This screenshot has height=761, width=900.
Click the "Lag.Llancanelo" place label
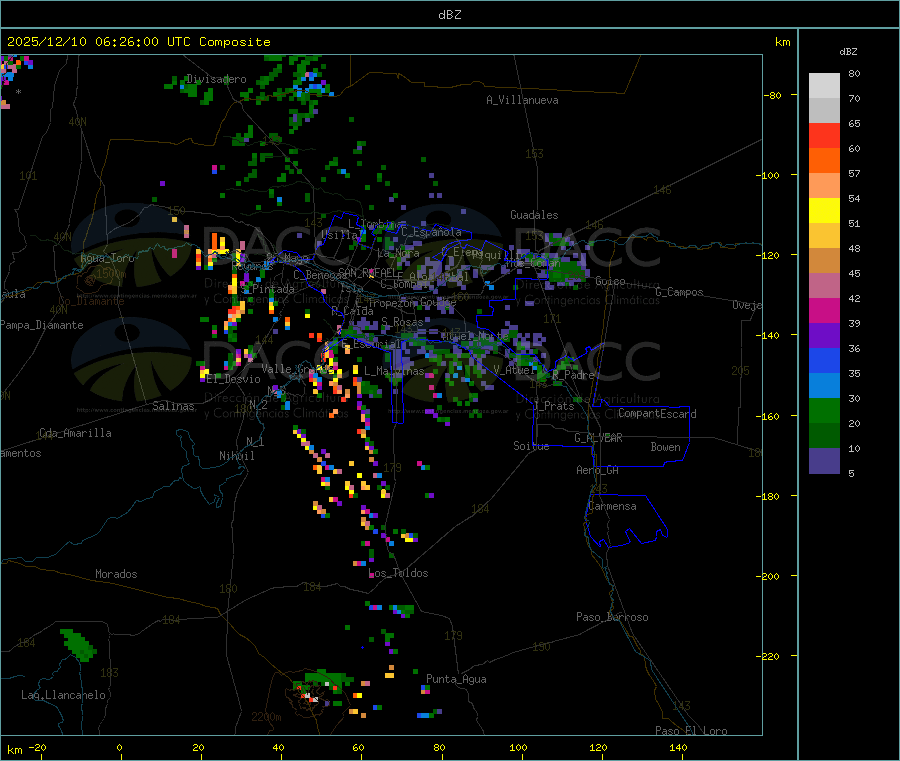(64, 695)
